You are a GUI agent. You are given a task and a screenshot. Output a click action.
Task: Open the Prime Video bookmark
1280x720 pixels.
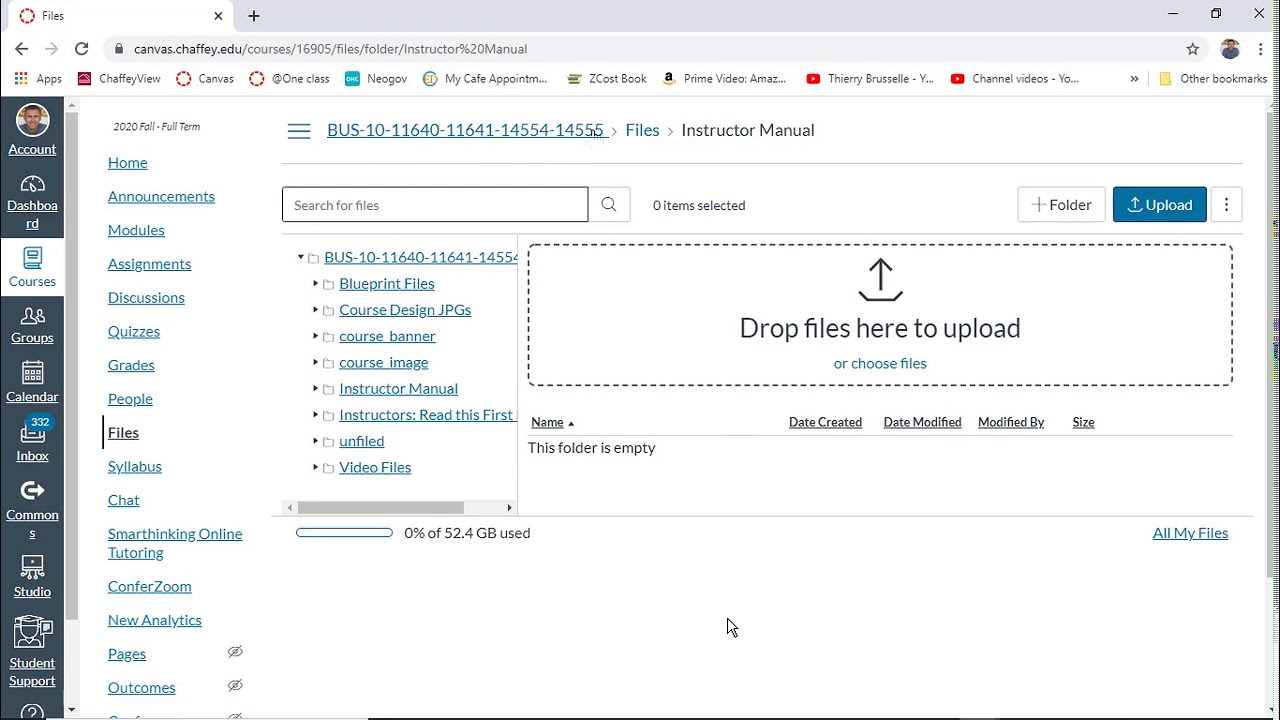[724, 78]
